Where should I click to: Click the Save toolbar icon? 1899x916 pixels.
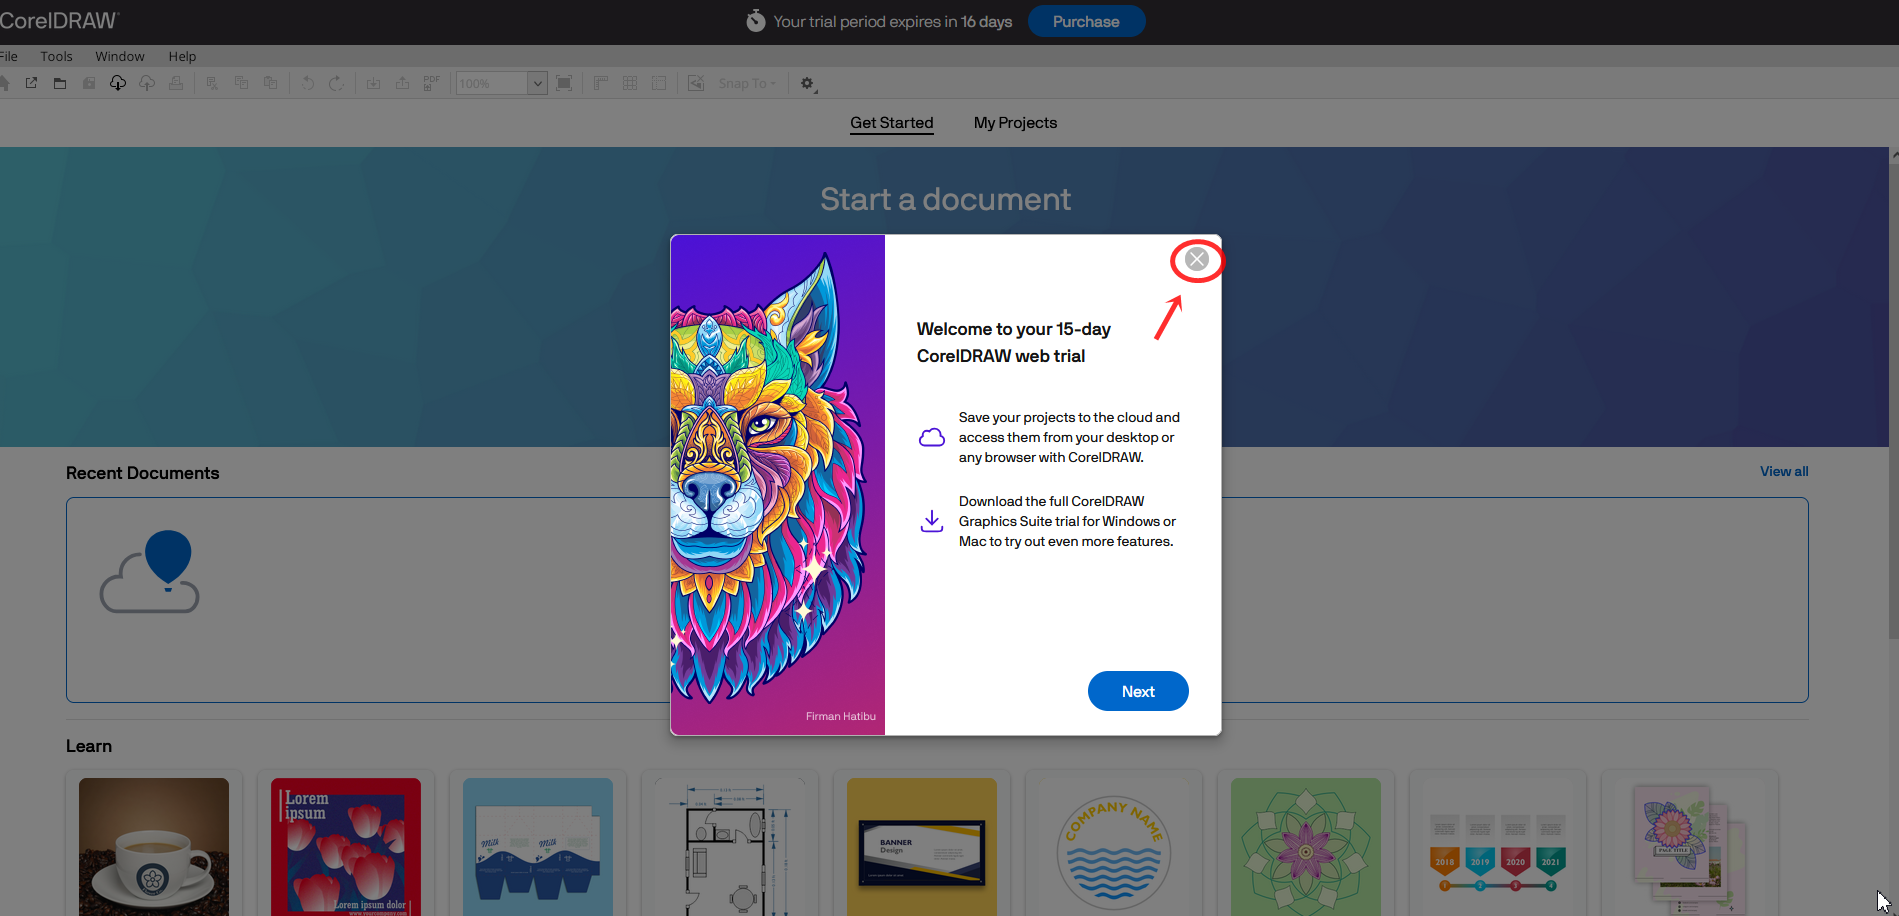tap(89, 83)
